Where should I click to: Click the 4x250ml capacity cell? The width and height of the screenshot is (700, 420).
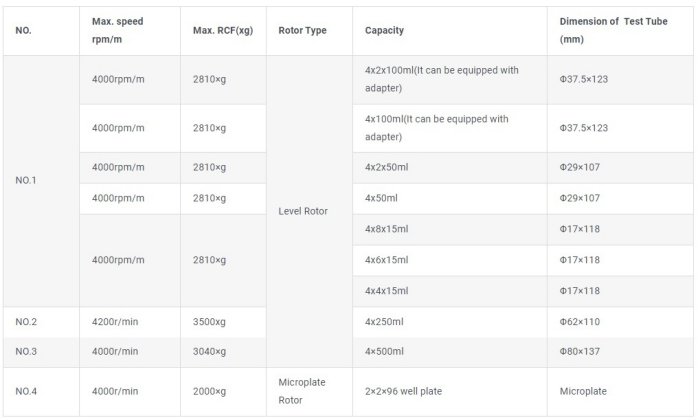click(384, 322)
